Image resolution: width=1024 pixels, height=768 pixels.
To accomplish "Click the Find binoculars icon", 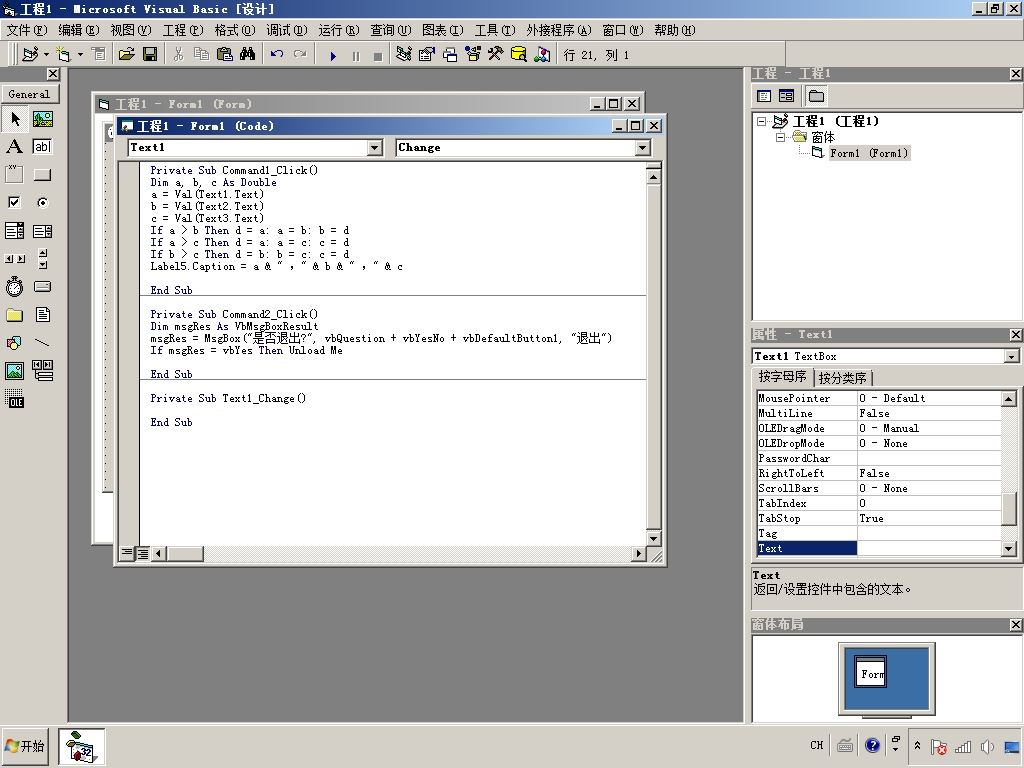I will click(x=247, y=54).
